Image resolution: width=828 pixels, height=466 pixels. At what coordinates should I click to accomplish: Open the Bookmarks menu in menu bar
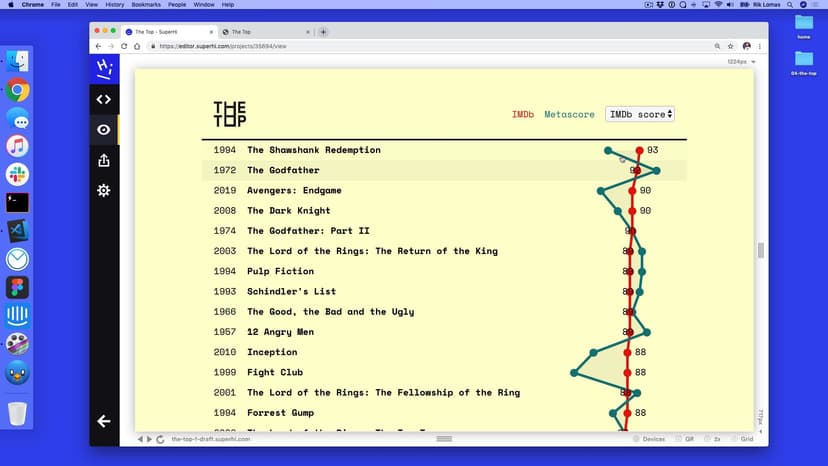(146, 5)
